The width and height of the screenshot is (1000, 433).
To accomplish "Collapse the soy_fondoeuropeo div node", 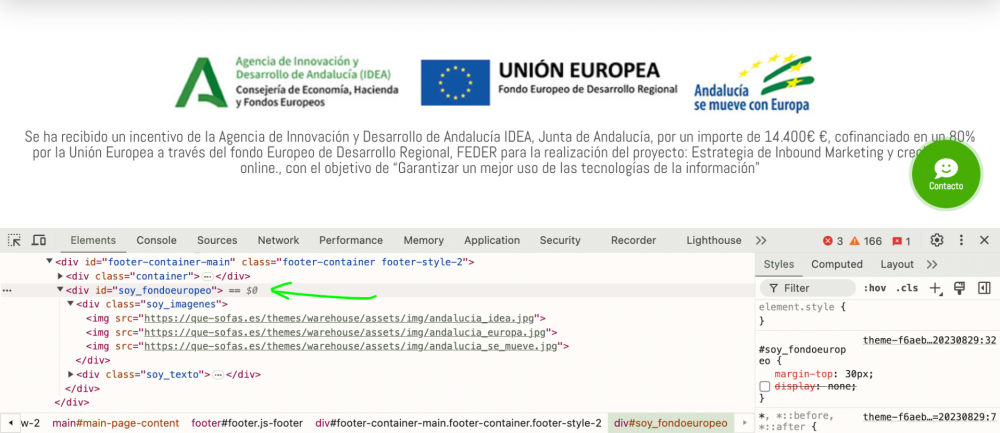I will [61, 290].
